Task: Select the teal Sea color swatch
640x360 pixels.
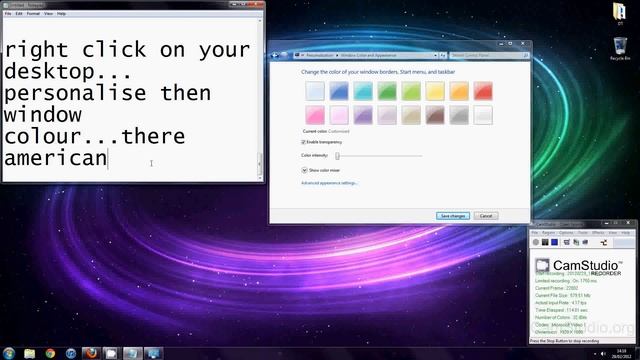Action: [x=363, y=91]
